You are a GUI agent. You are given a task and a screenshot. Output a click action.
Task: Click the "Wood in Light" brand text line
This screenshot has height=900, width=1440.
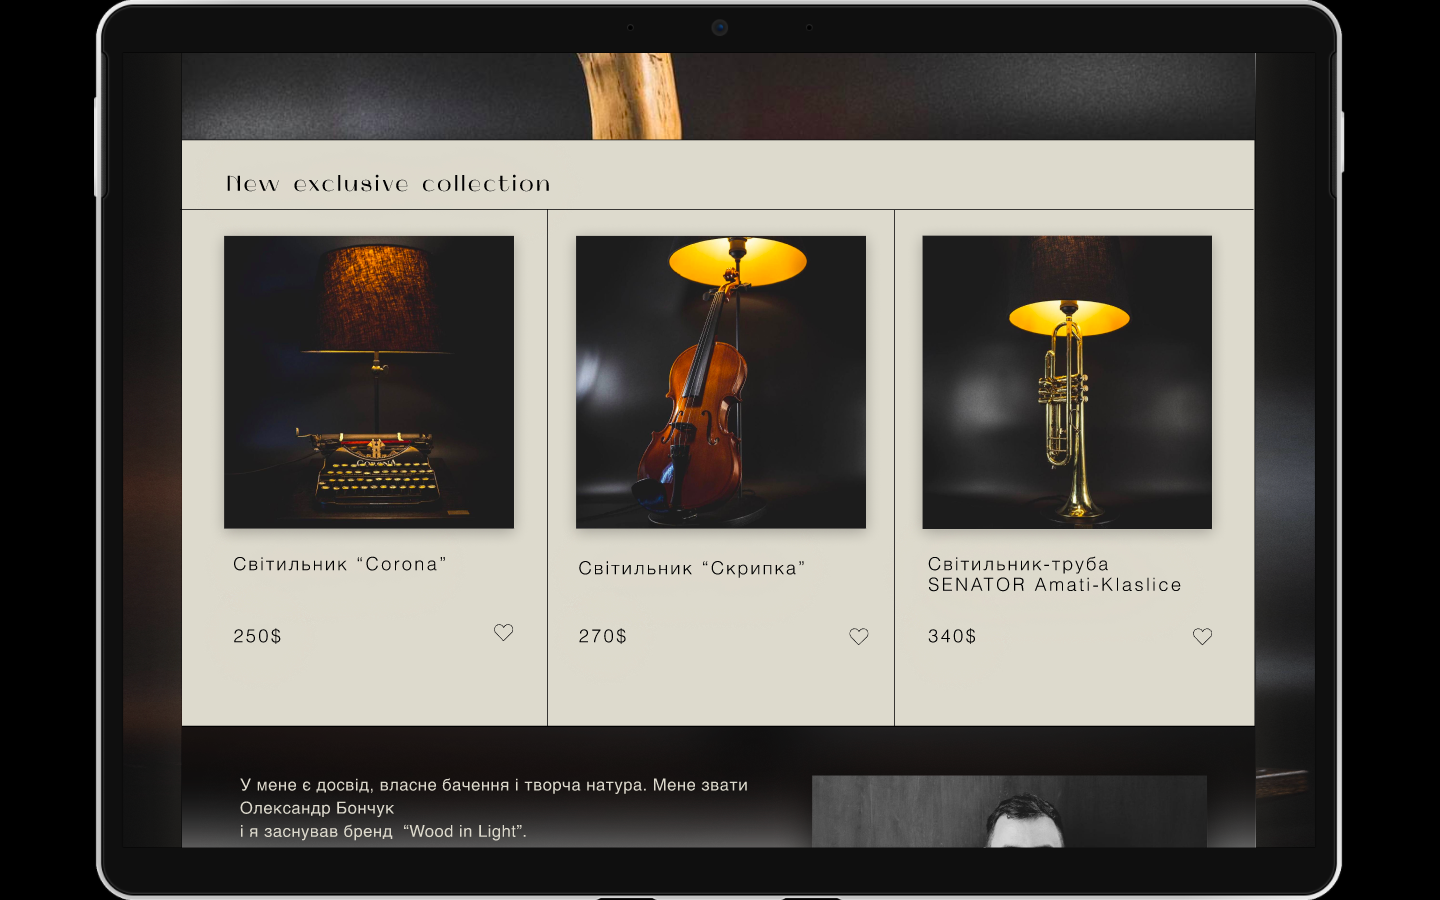coord(383,831)
